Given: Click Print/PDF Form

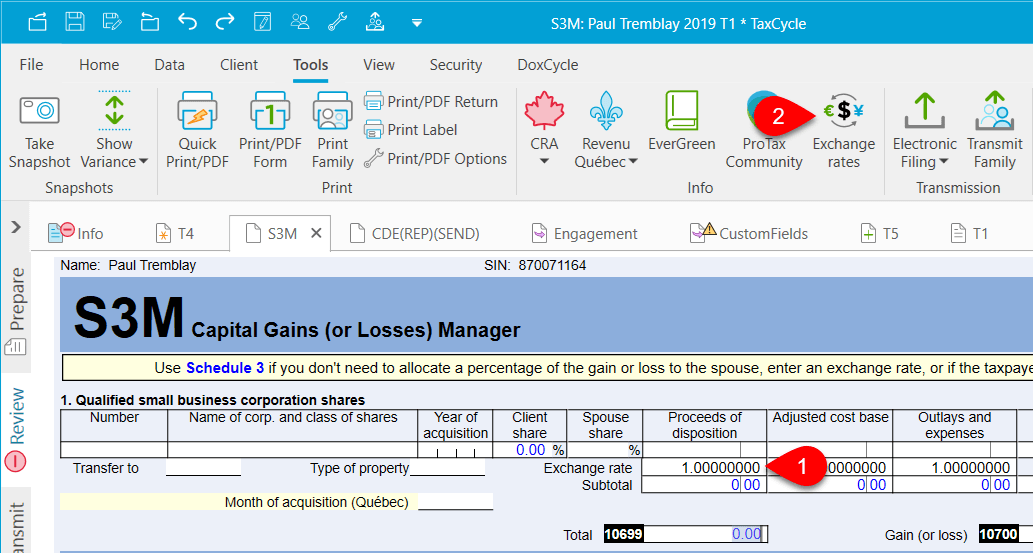Looking at the screenshot, I should click(x=269, y=132).
